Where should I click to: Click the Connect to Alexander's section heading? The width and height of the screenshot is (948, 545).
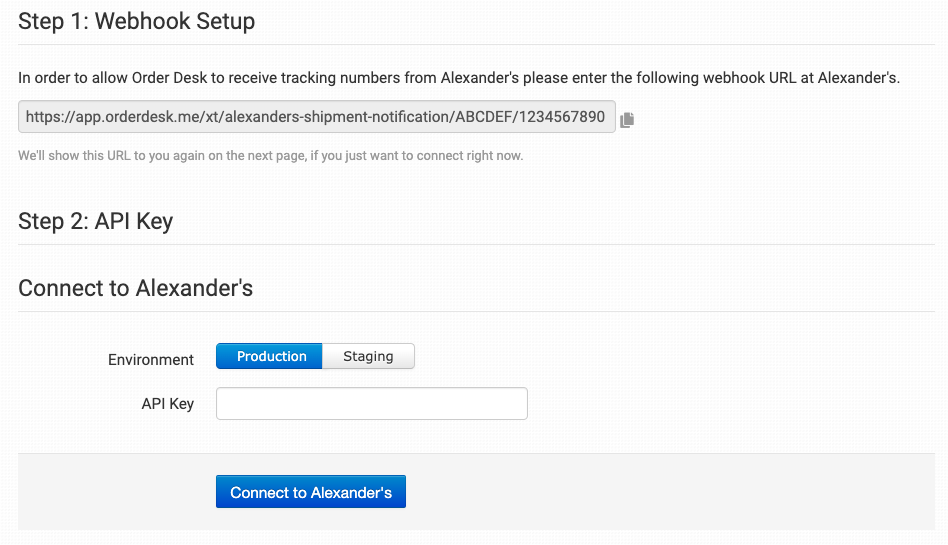[x=135, y=289]
